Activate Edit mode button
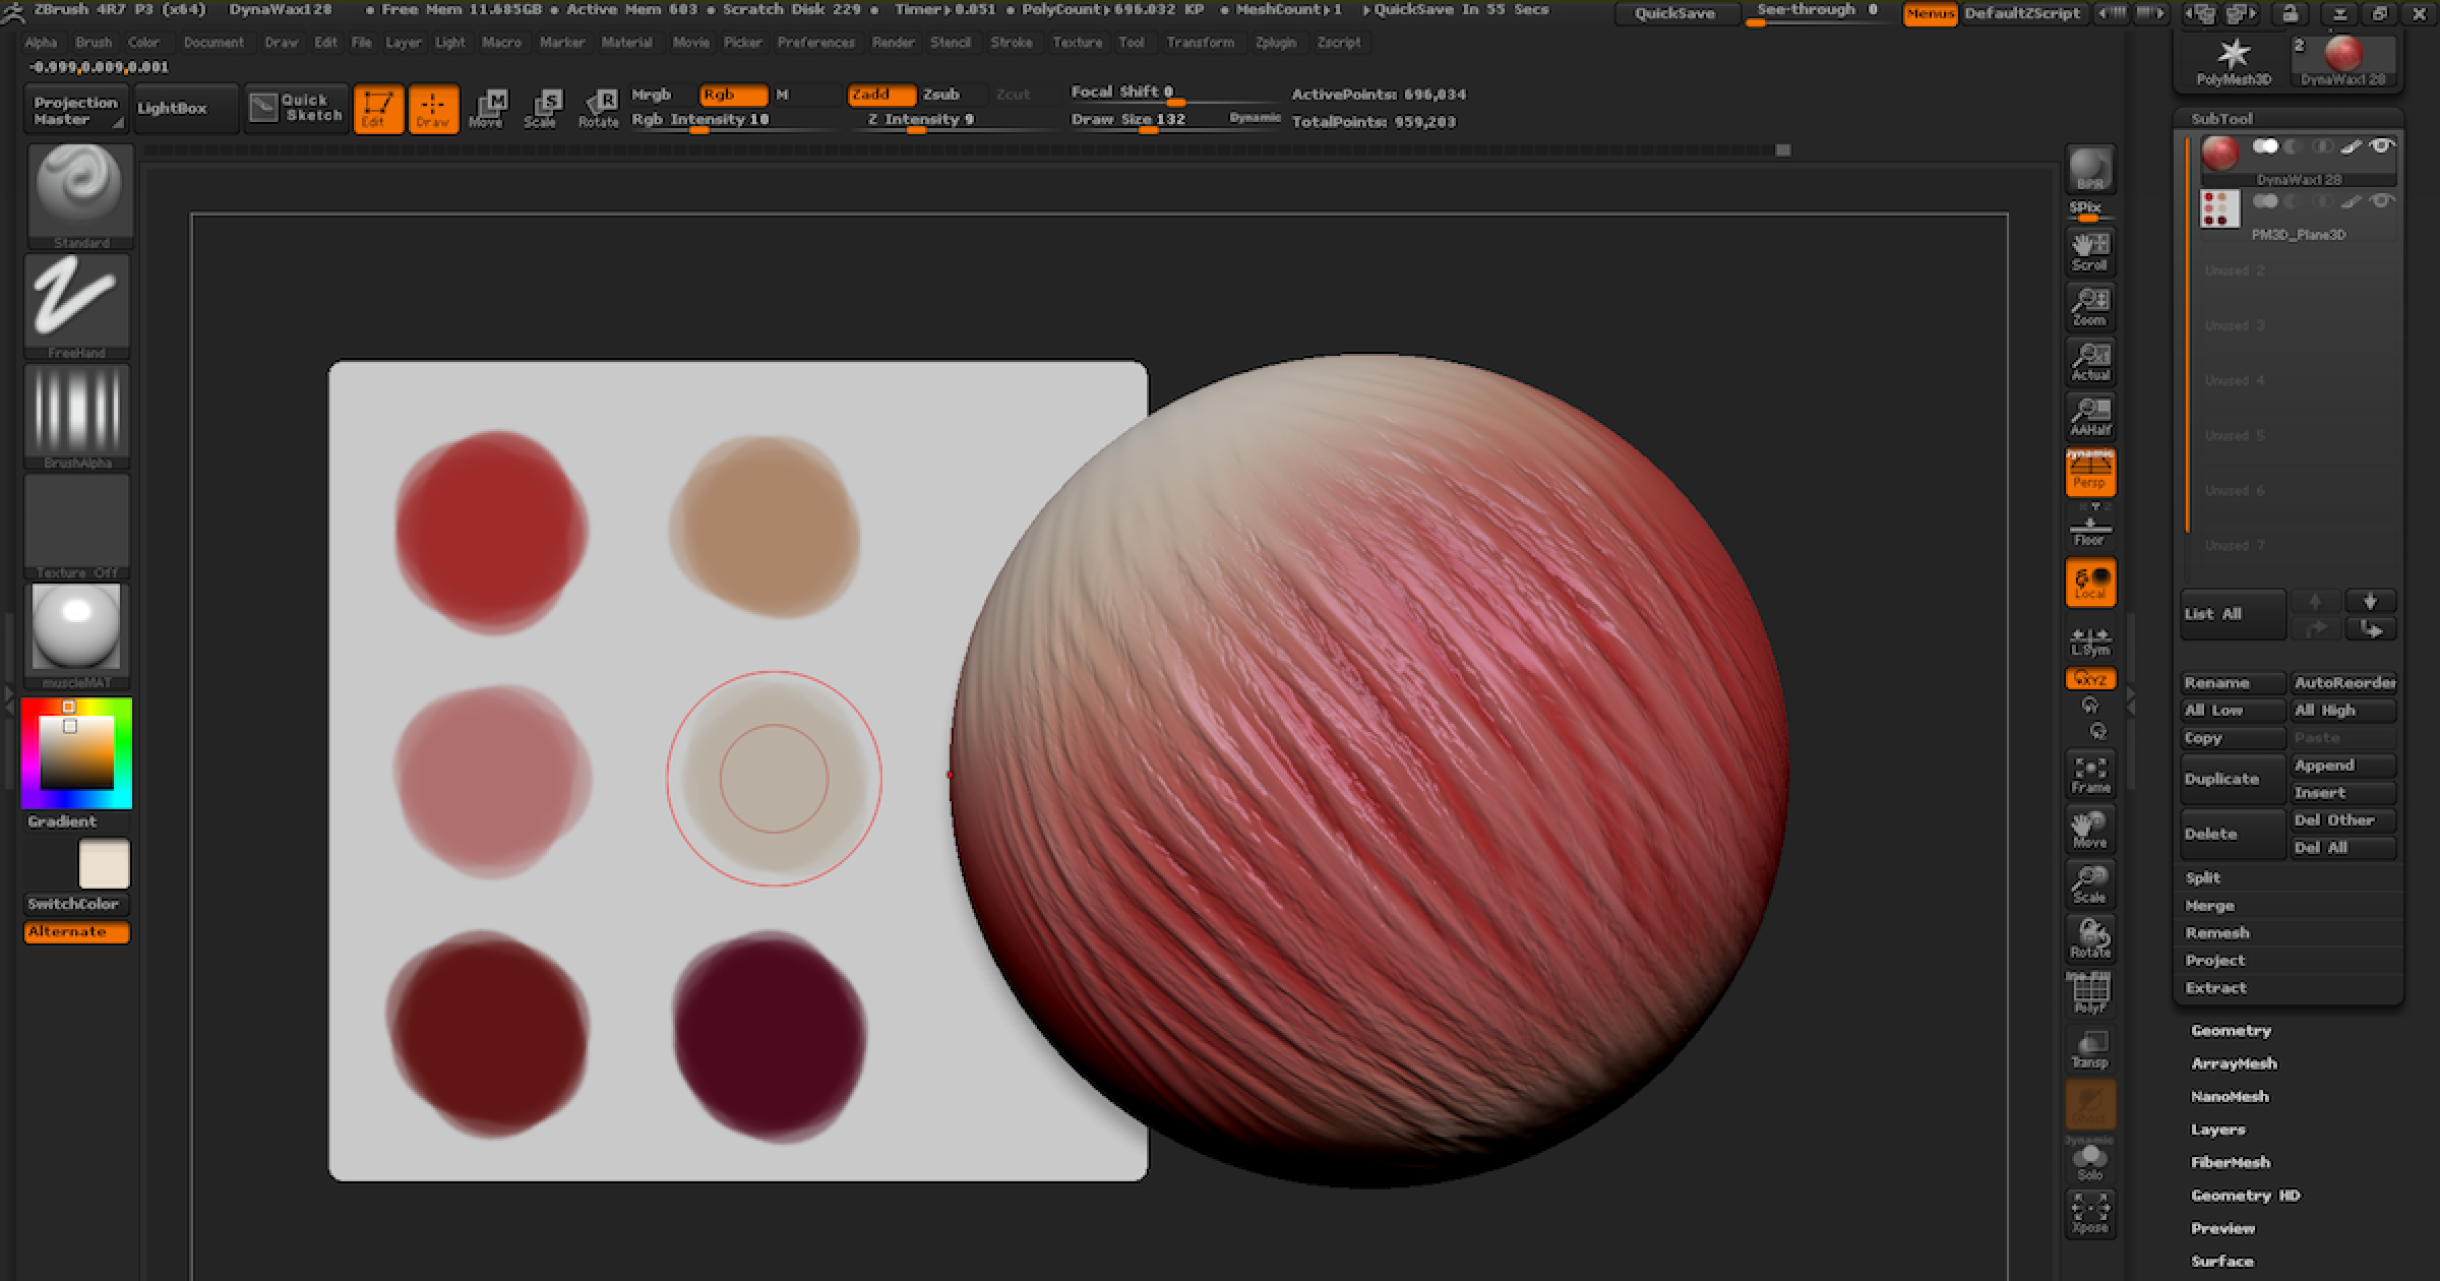2440x1281 pixels. point(378,108)
